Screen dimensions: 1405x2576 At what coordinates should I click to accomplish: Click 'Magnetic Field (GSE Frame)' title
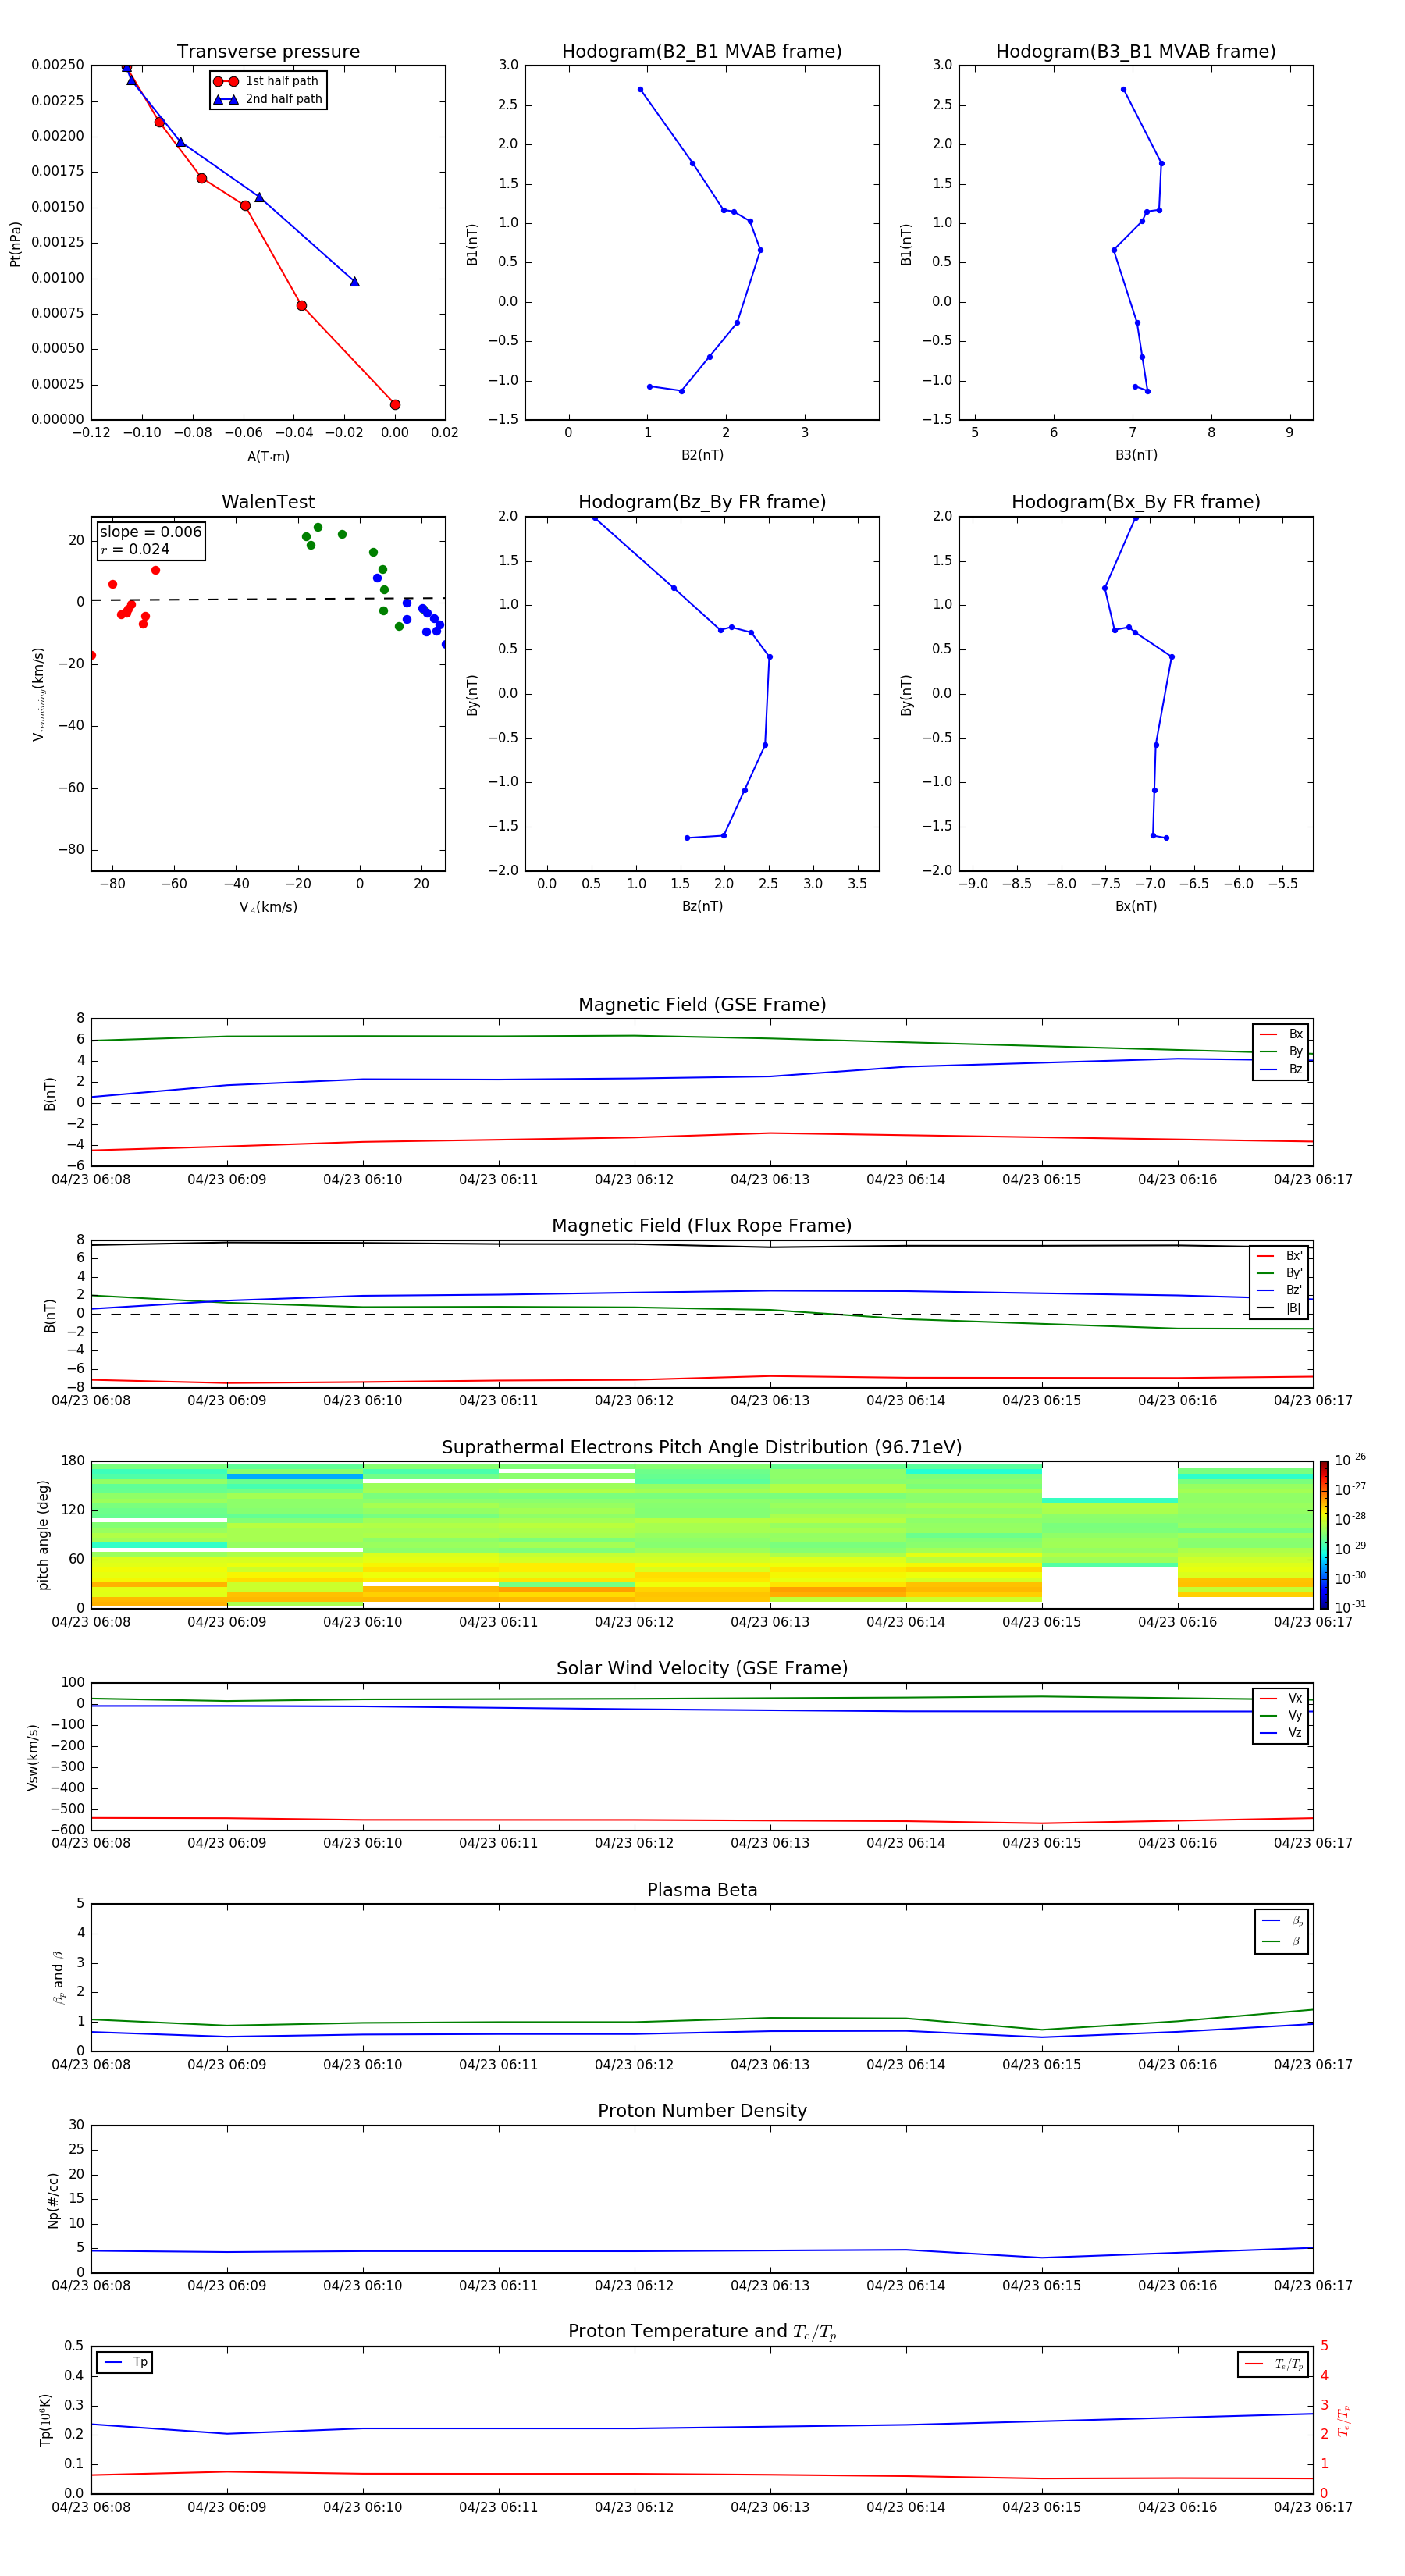(x=702, y=1005)
